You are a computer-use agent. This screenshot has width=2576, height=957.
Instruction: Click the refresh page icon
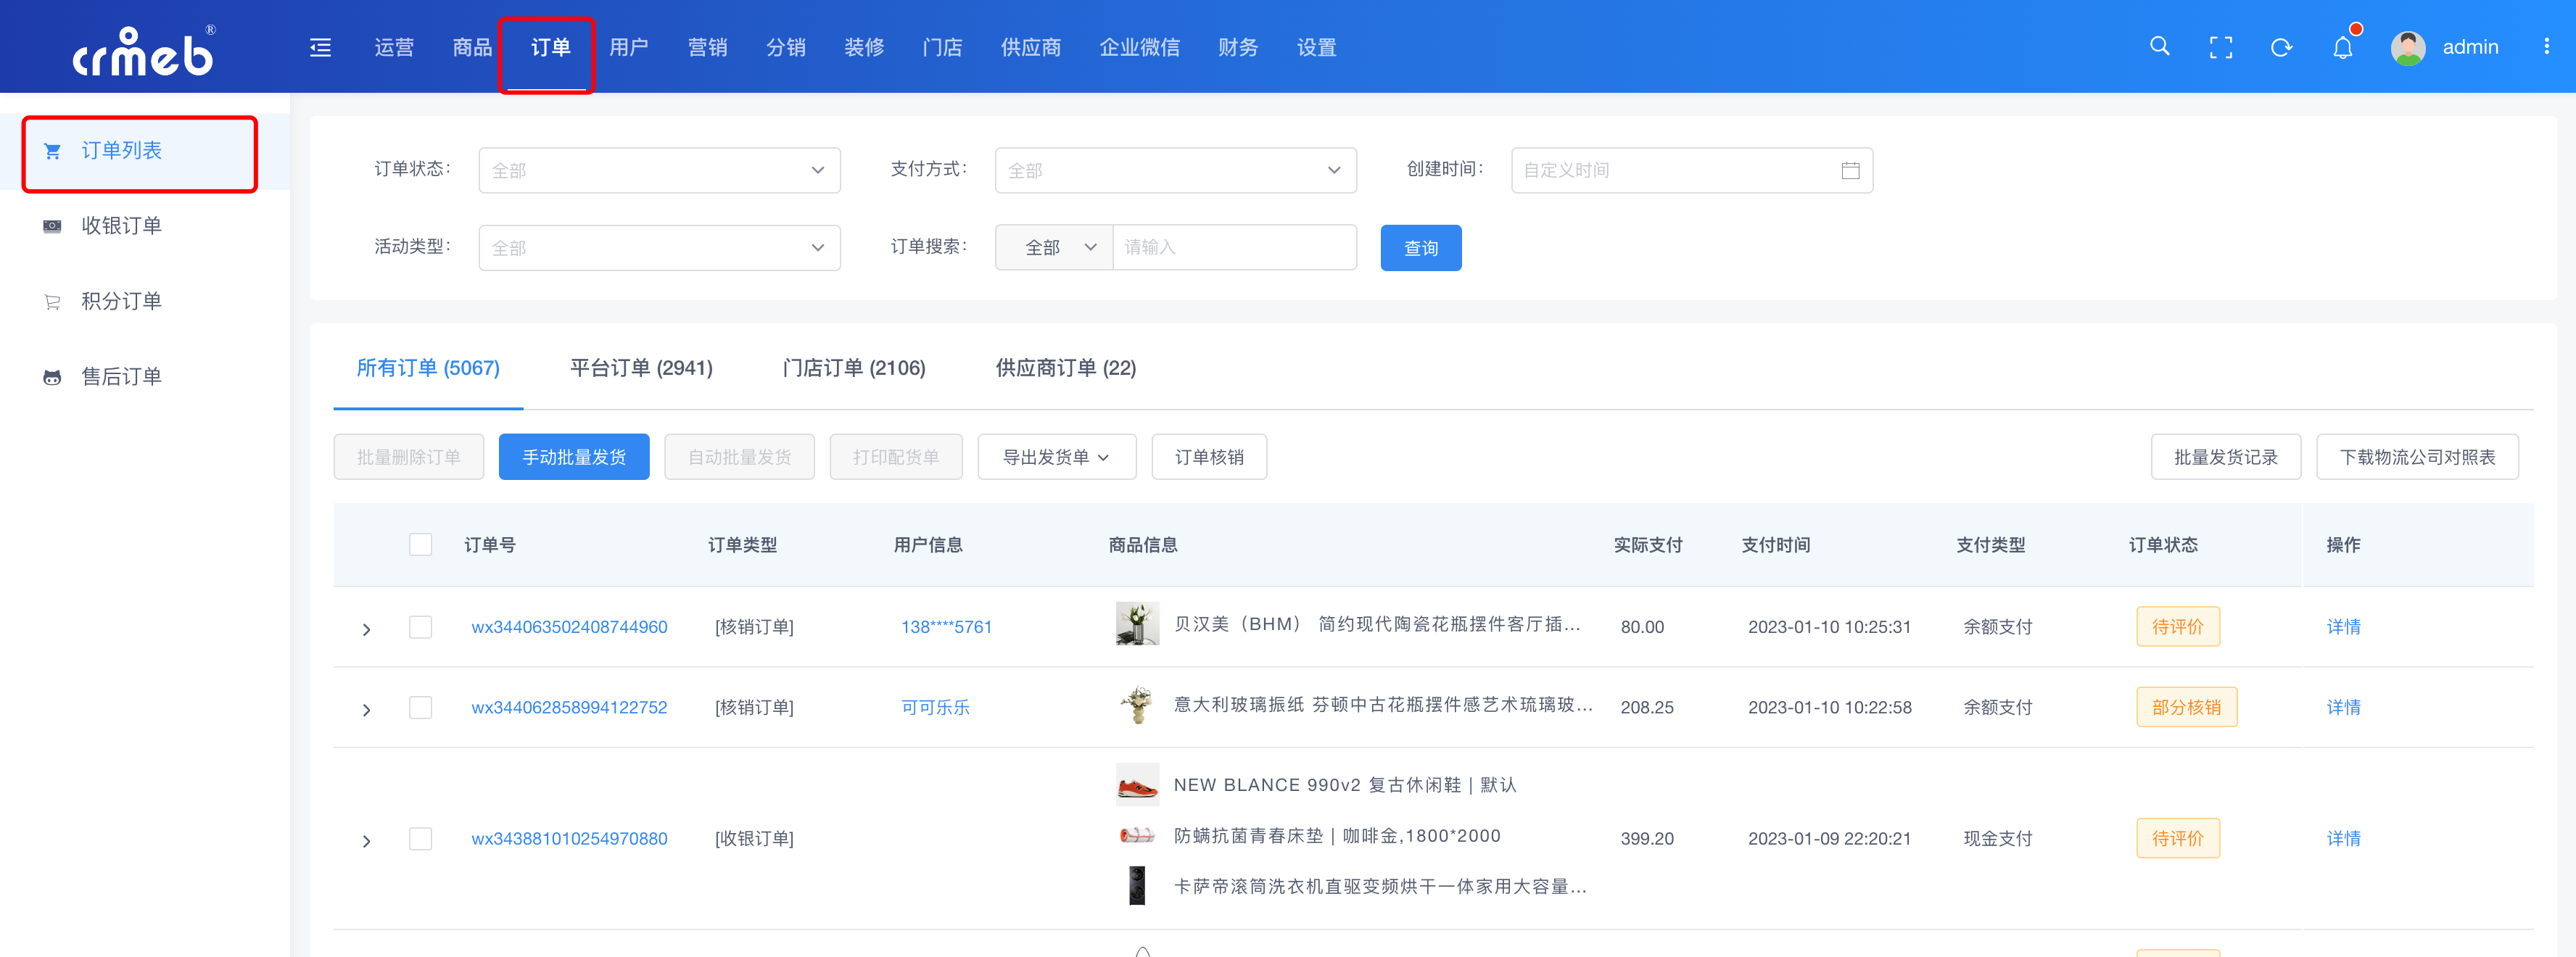(2281, 47)
